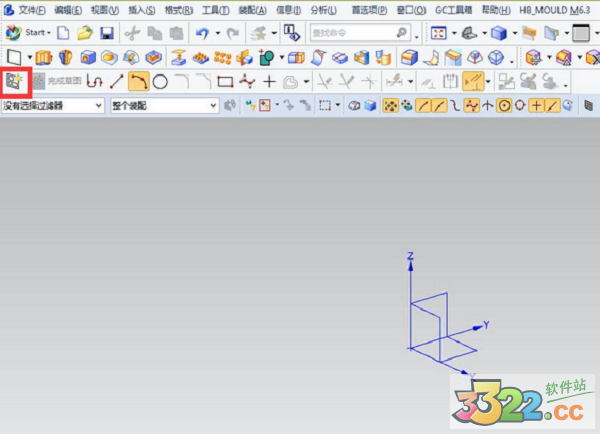
Task: Toggle End Point snap
Action: (423, 105)
